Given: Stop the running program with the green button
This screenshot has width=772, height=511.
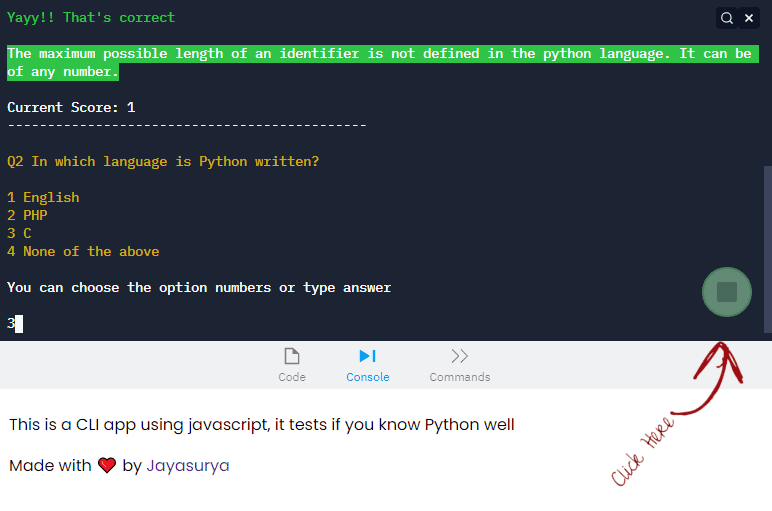Looking at the screenshot, I should (x=727, y=292).
